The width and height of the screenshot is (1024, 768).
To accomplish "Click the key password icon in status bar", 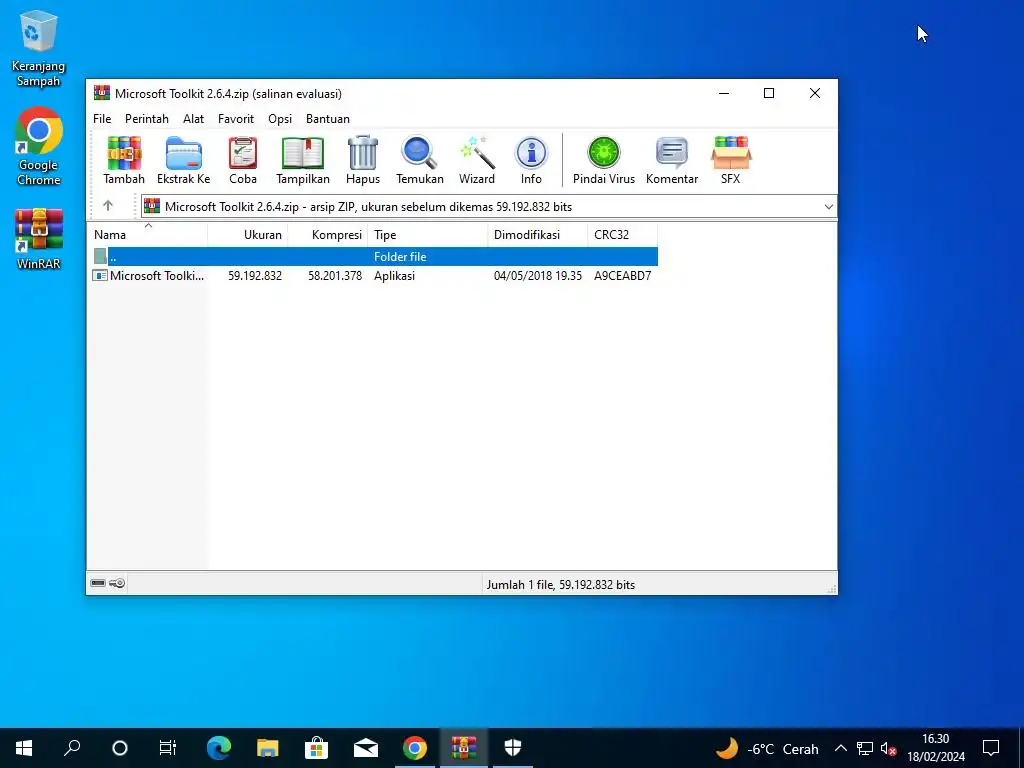I will point(117,583).
